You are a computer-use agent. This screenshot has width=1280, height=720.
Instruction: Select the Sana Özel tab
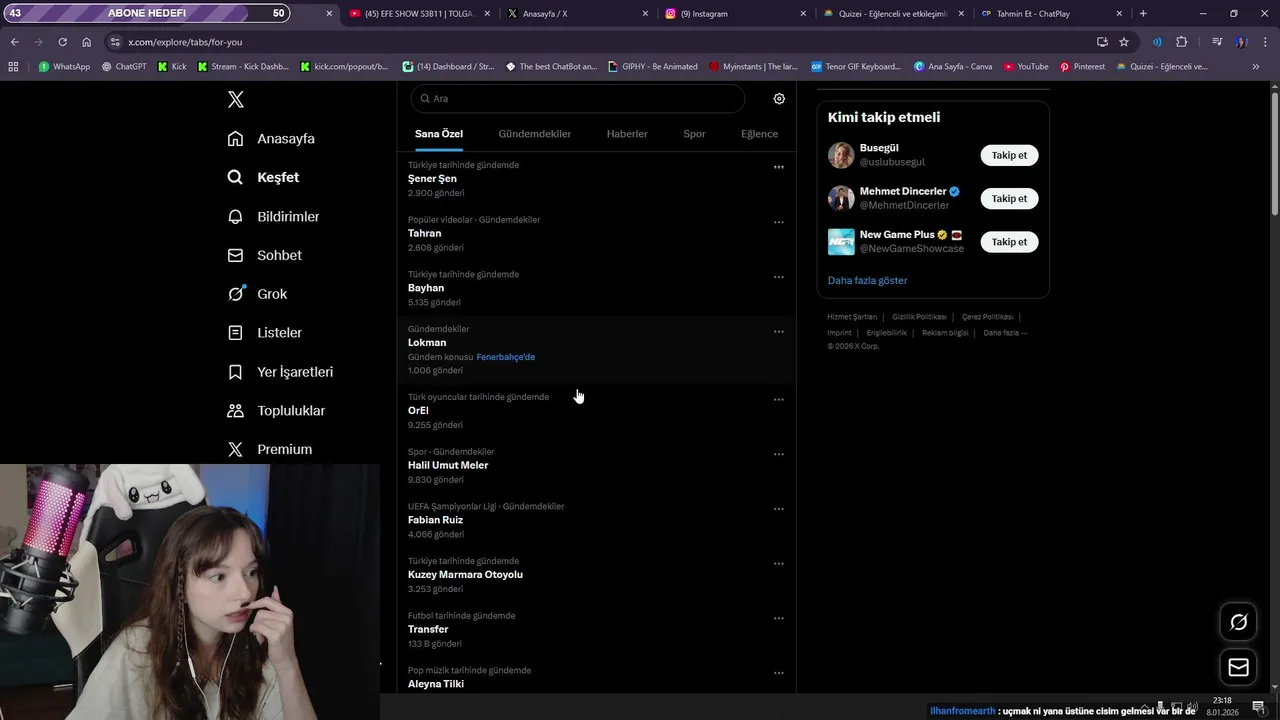tap(439, 134)
